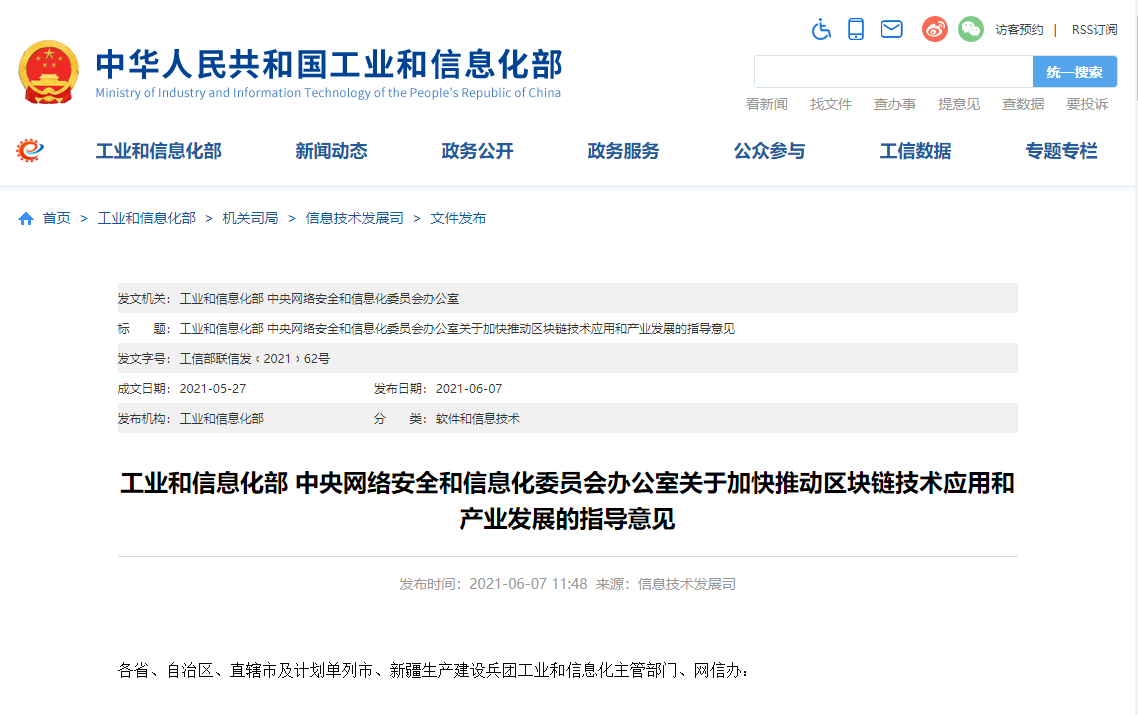Click the home icon in breadcrumb
The image size is (1138, 715).
point(26,218)
